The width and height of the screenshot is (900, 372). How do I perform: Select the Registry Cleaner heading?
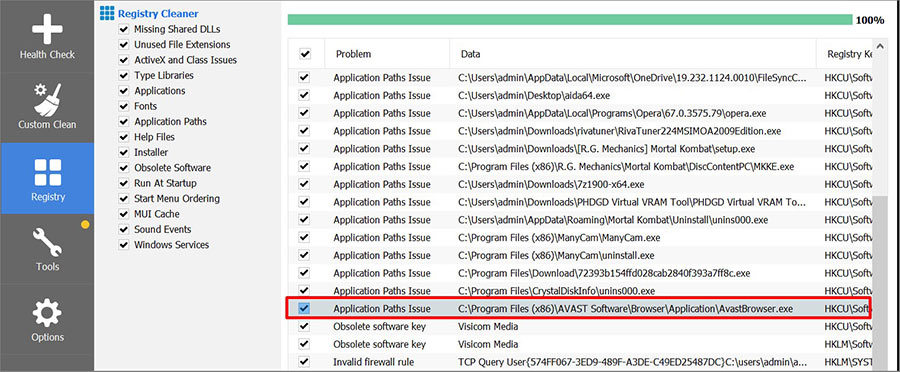(158, 14)
